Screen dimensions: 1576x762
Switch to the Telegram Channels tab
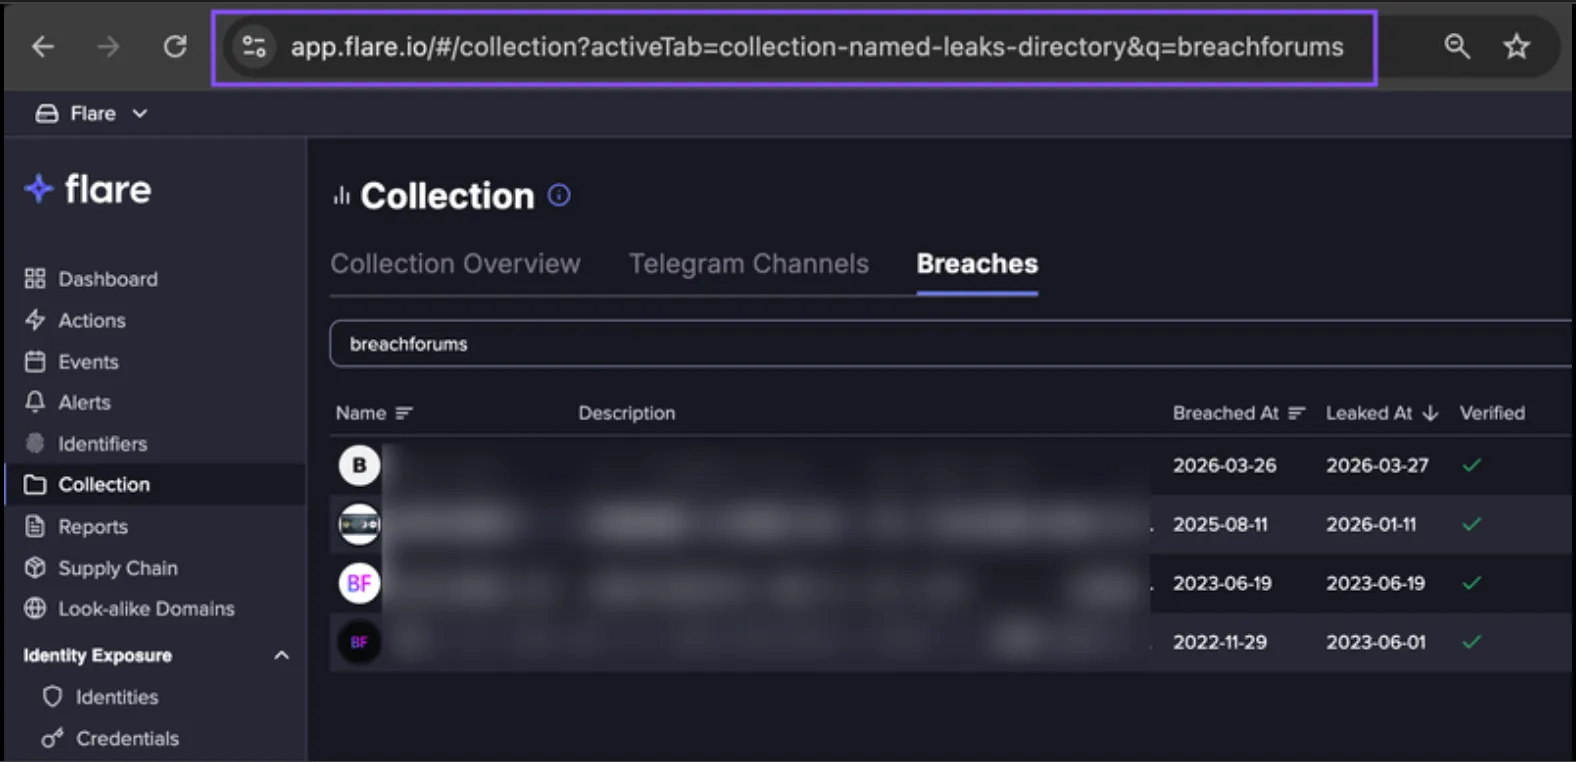coord(748,264)
